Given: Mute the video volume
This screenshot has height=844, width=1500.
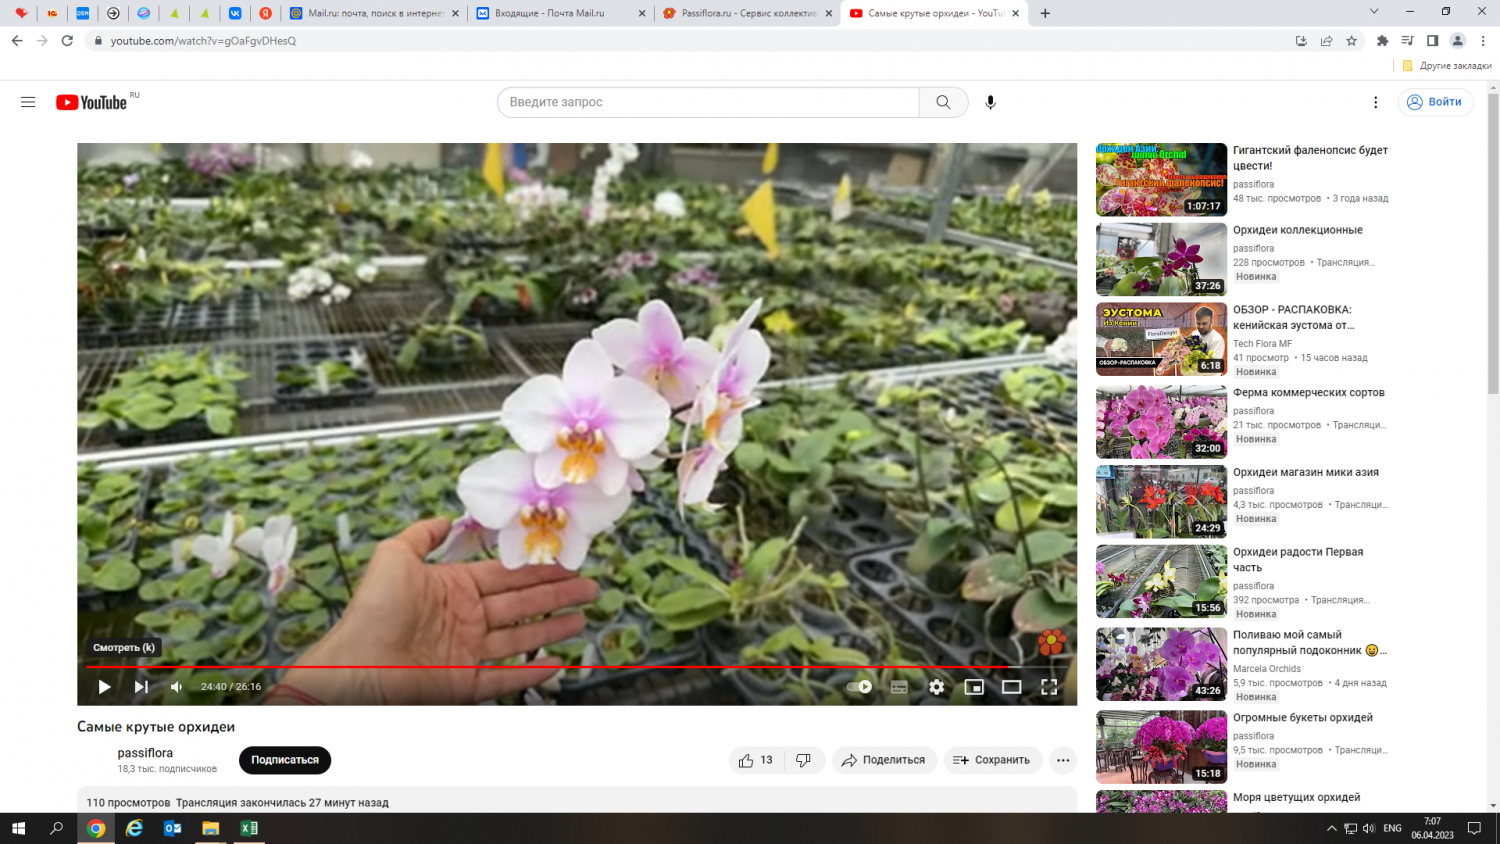Looking at the screenshot, I should 177,687.
